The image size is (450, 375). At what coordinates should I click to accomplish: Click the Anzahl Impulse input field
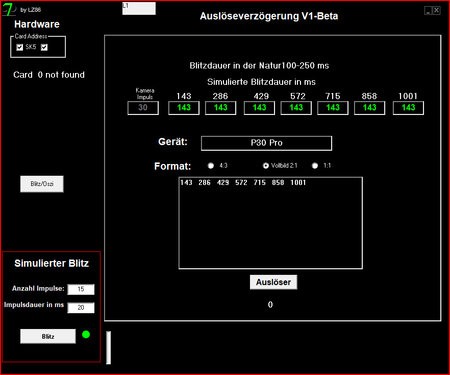pos(81,289)
